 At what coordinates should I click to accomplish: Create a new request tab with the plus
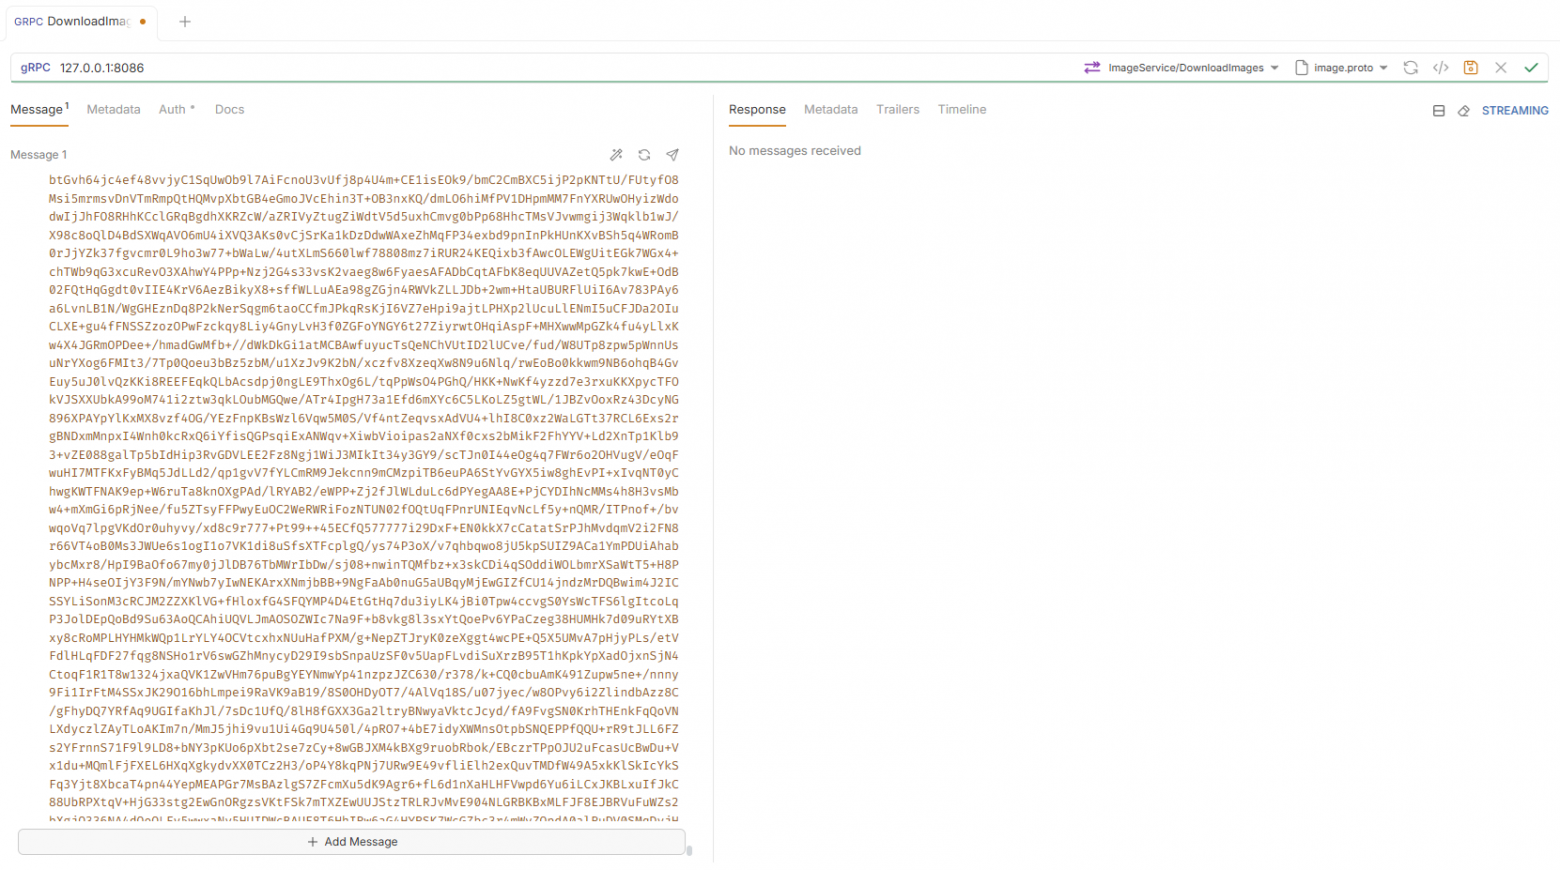click(184, 21)
